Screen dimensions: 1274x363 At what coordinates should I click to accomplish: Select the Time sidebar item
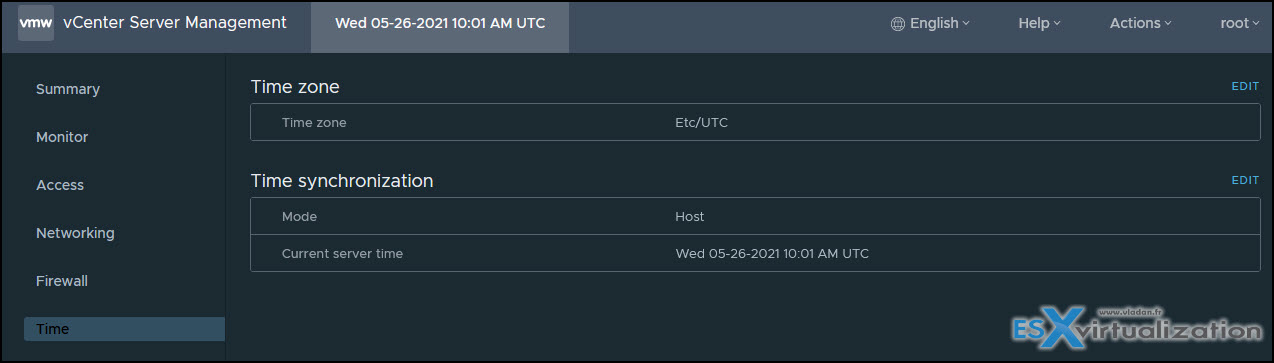(125, 329)
